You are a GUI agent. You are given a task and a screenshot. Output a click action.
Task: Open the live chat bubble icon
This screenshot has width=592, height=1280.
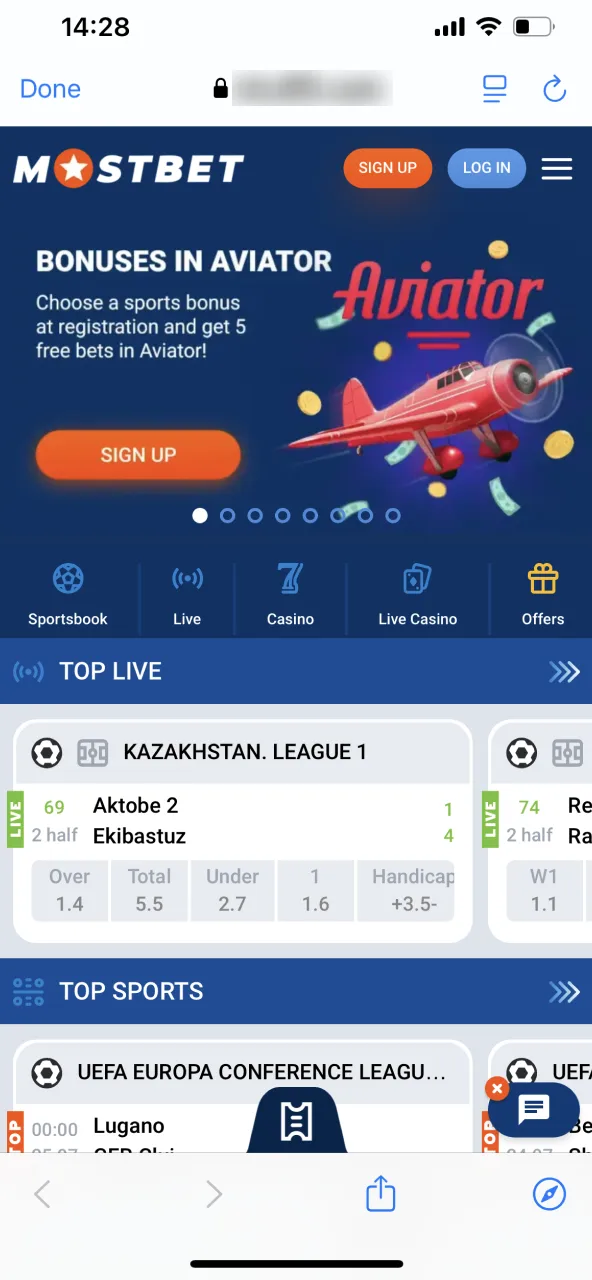[534, 1110]
